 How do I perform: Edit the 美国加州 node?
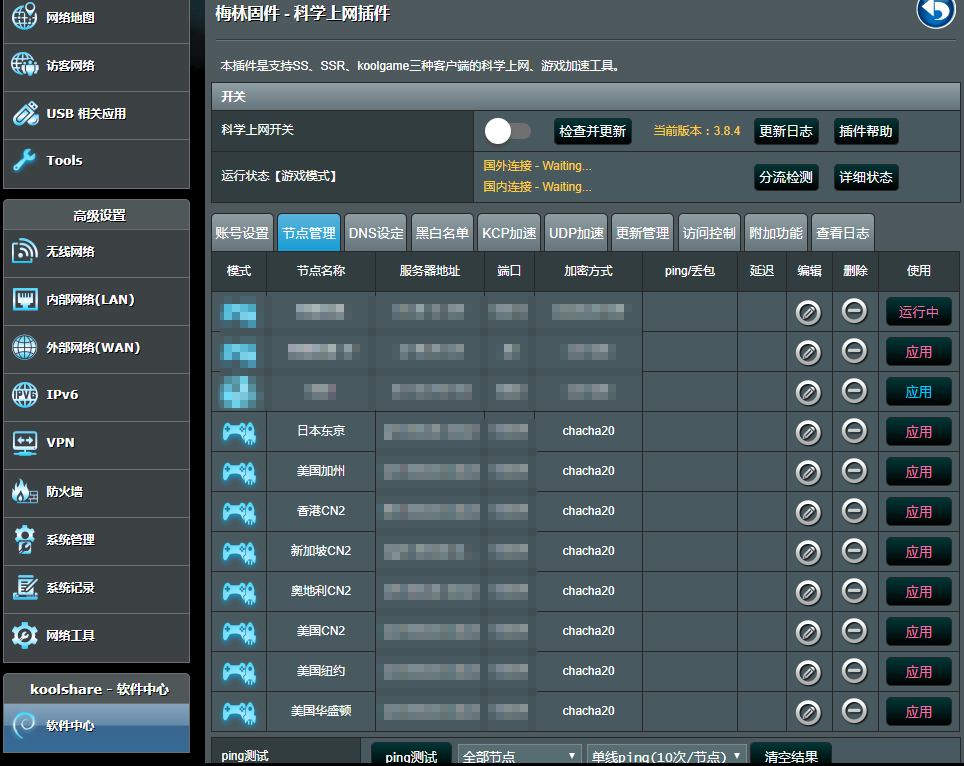coord(808,473)
